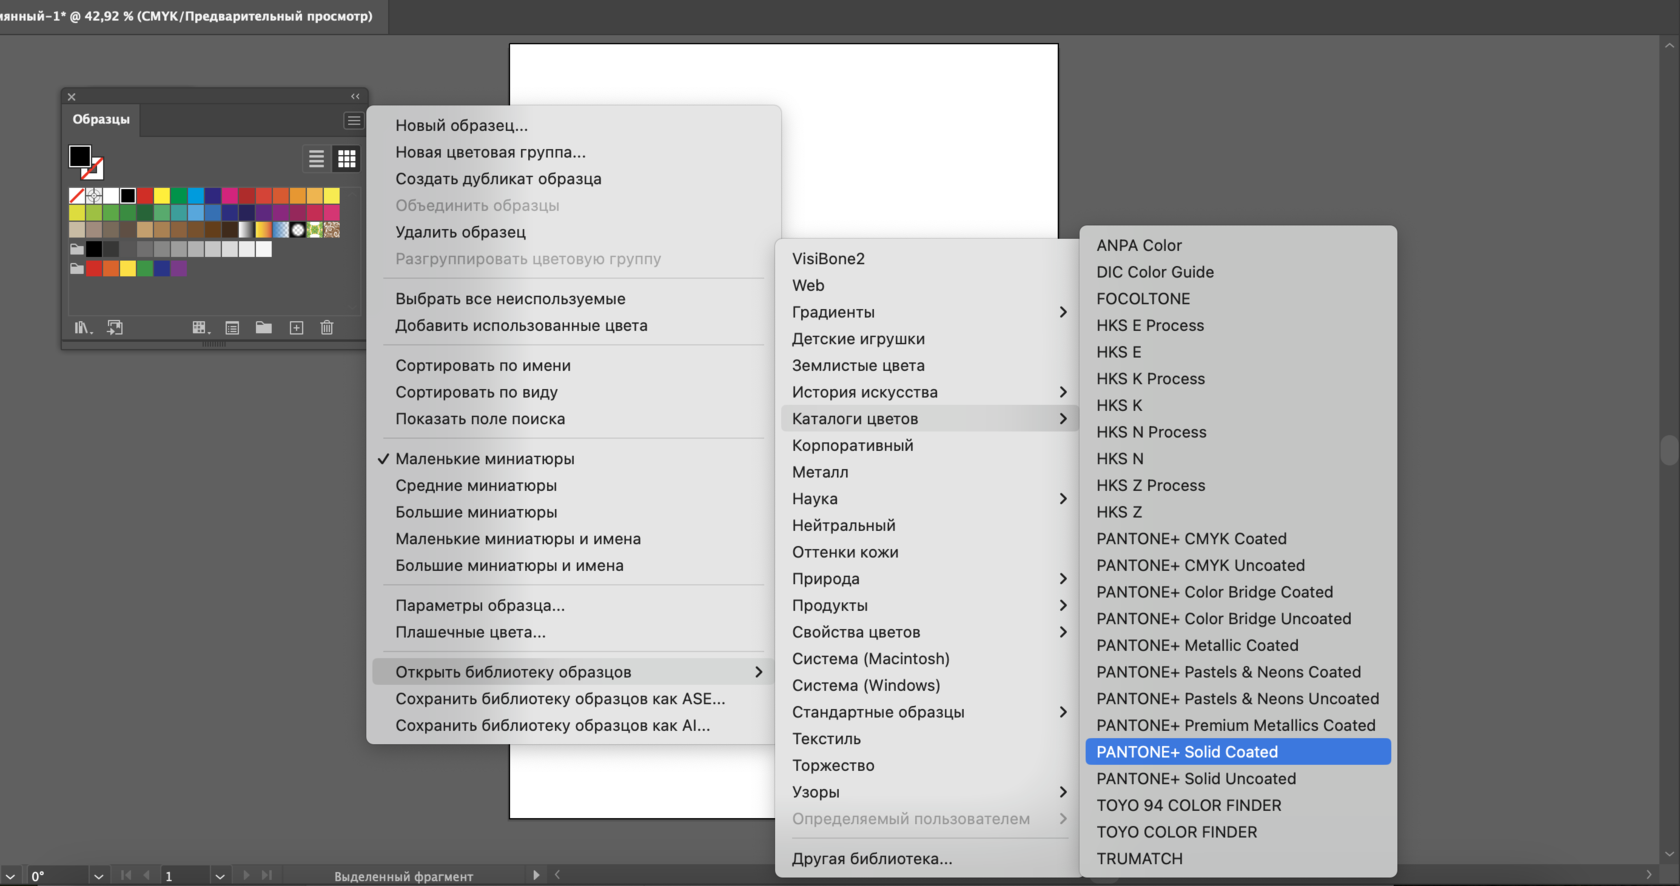Screen dimensions: 1680x886
Task: Pick the brown foliage pattern swatch
Action: tap(332, 230)
